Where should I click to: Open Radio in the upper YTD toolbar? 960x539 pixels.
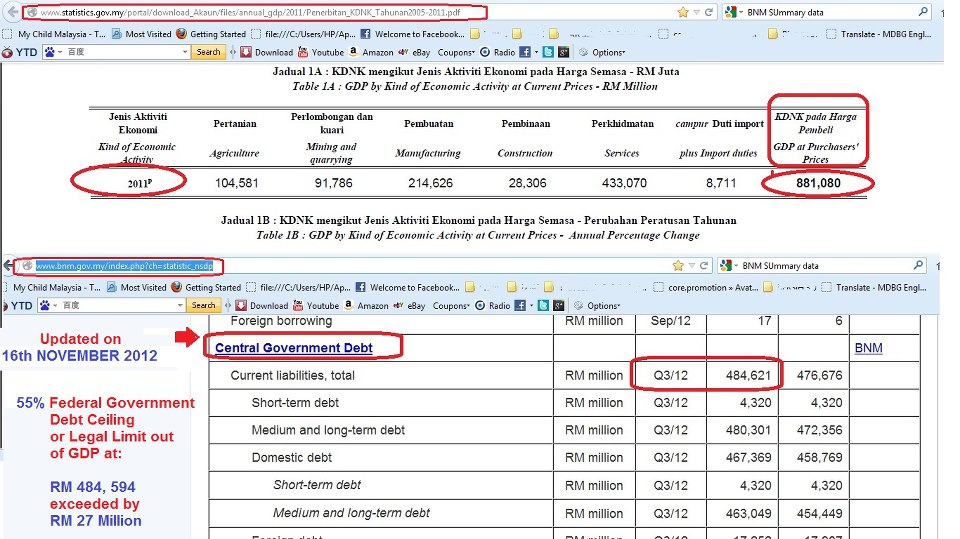click(497, 53)
